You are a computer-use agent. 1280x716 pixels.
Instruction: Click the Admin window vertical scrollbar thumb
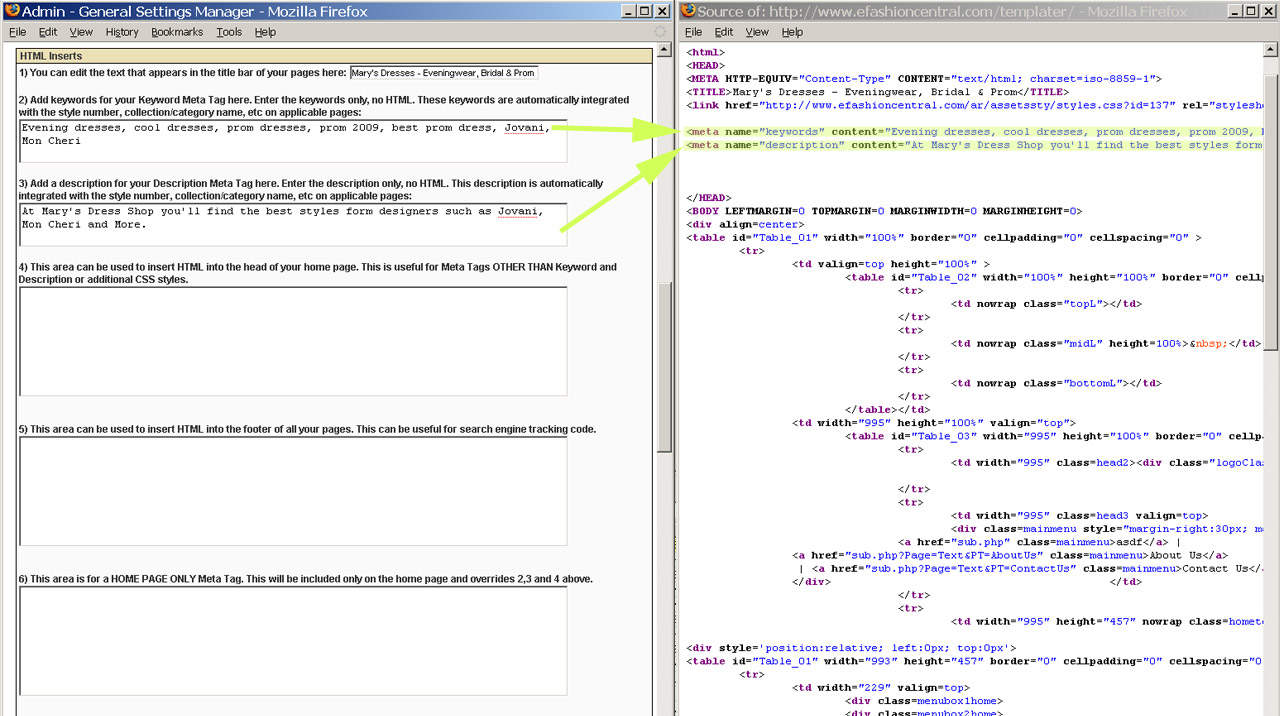coord(664,366)
